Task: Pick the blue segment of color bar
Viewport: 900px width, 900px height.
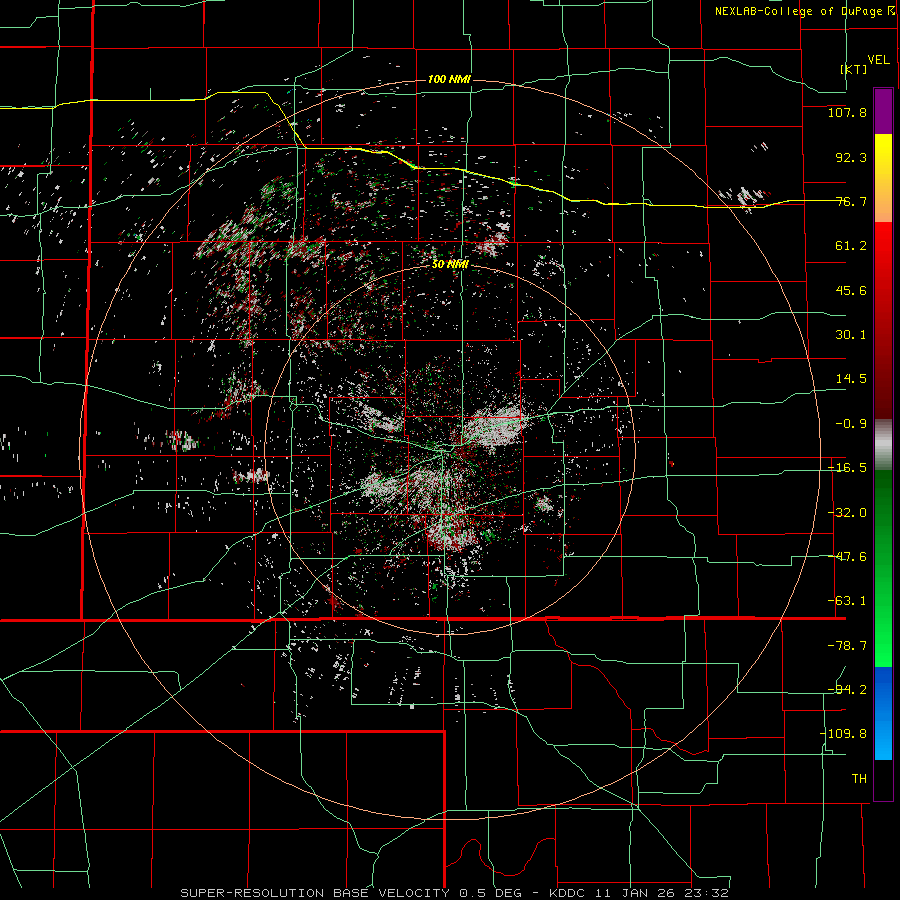Action: click(x=883, y=713)
